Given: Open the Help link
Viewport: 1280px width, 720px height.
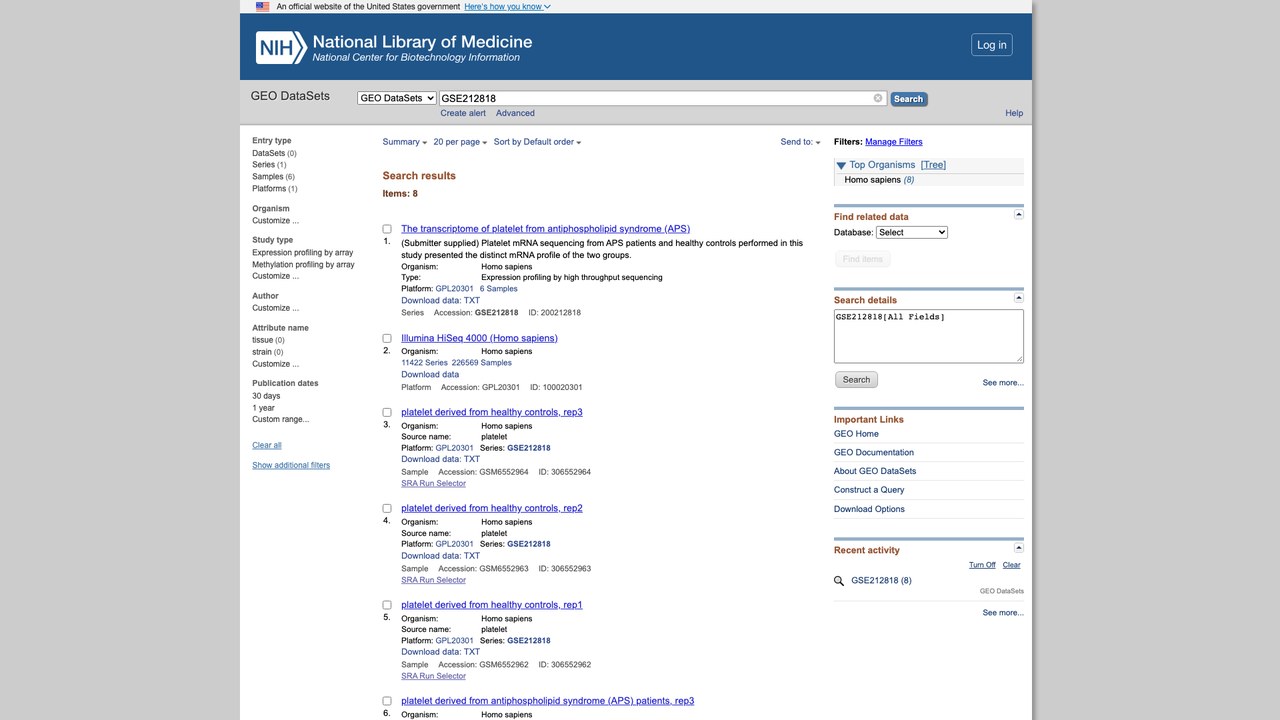Looking at the screenshot, I should click(x=1014, y=113).
